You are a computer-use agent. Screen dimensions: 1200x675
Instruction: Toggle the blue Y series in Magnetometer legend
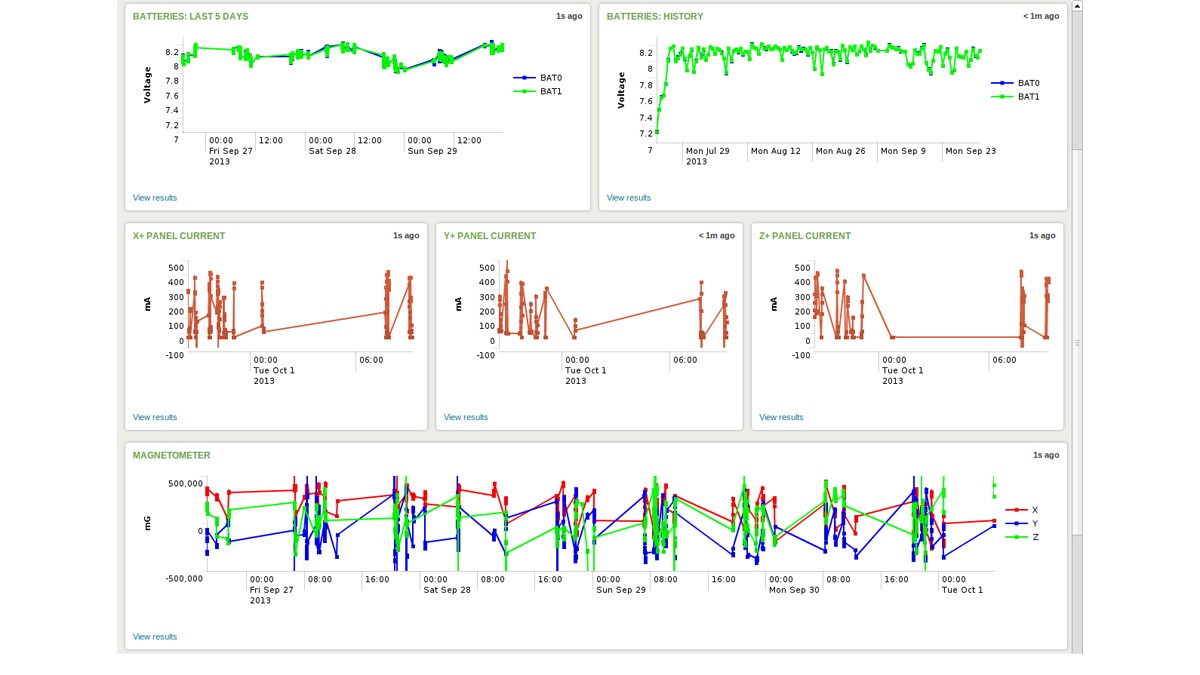tap(1033, 524)
